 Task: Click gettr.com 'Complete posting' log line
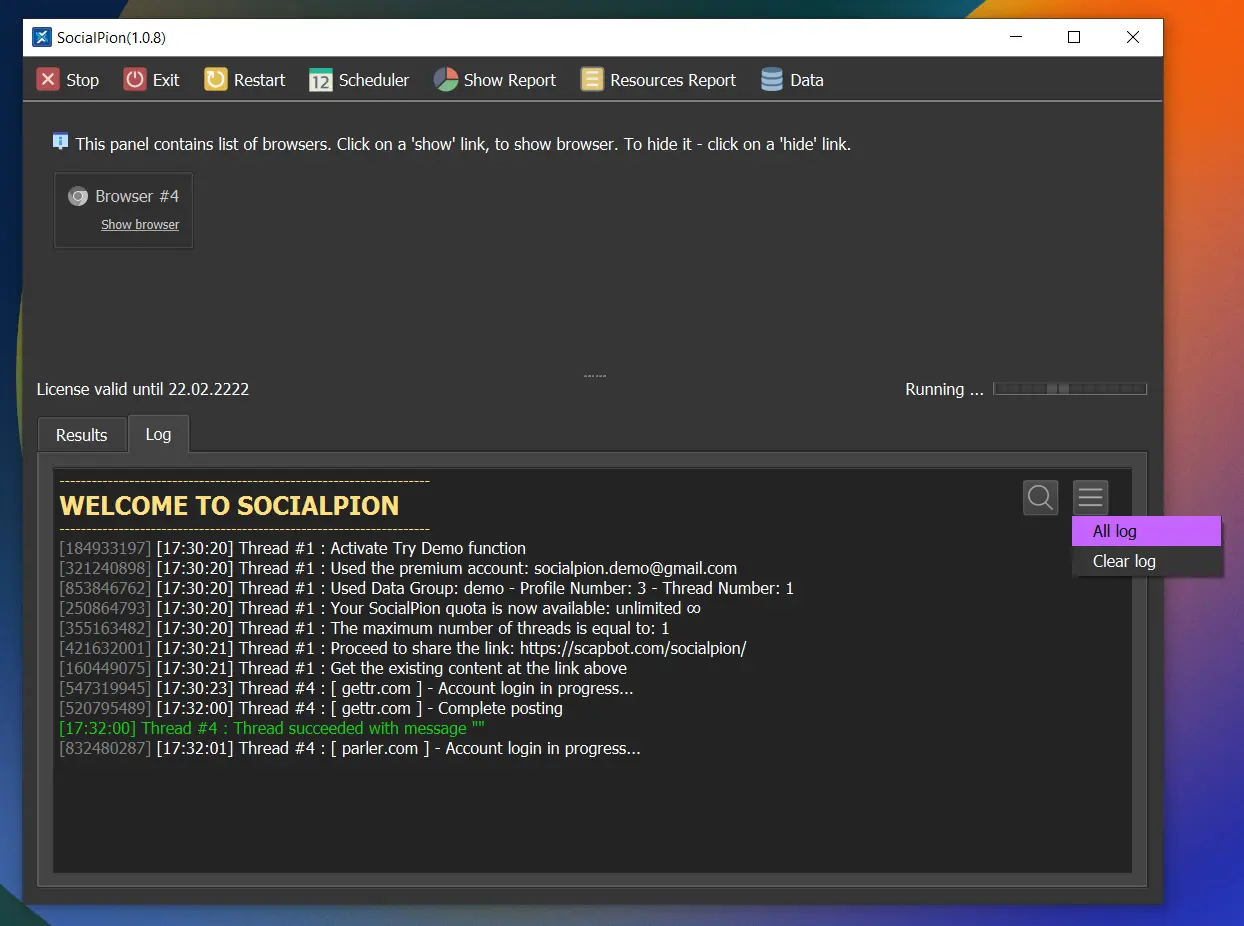(311, 708)
